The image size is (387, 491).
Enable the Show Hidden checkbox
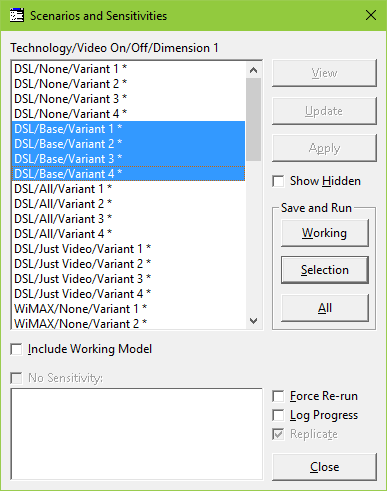278,181
